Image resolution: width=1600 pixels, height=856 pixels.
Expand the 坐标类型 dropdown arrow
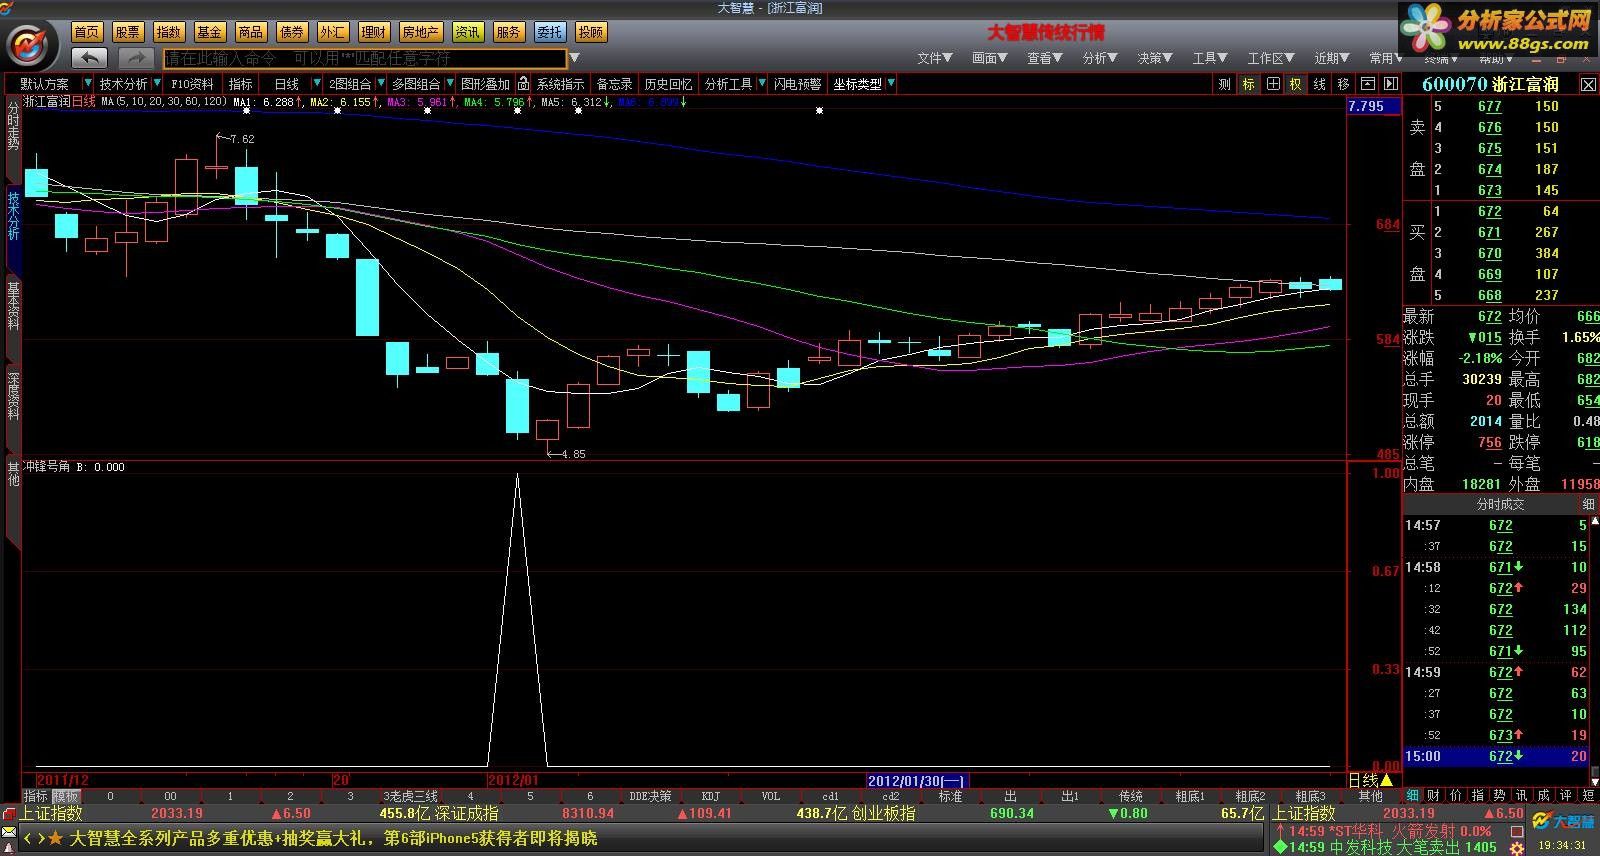[x=891, y=84]
